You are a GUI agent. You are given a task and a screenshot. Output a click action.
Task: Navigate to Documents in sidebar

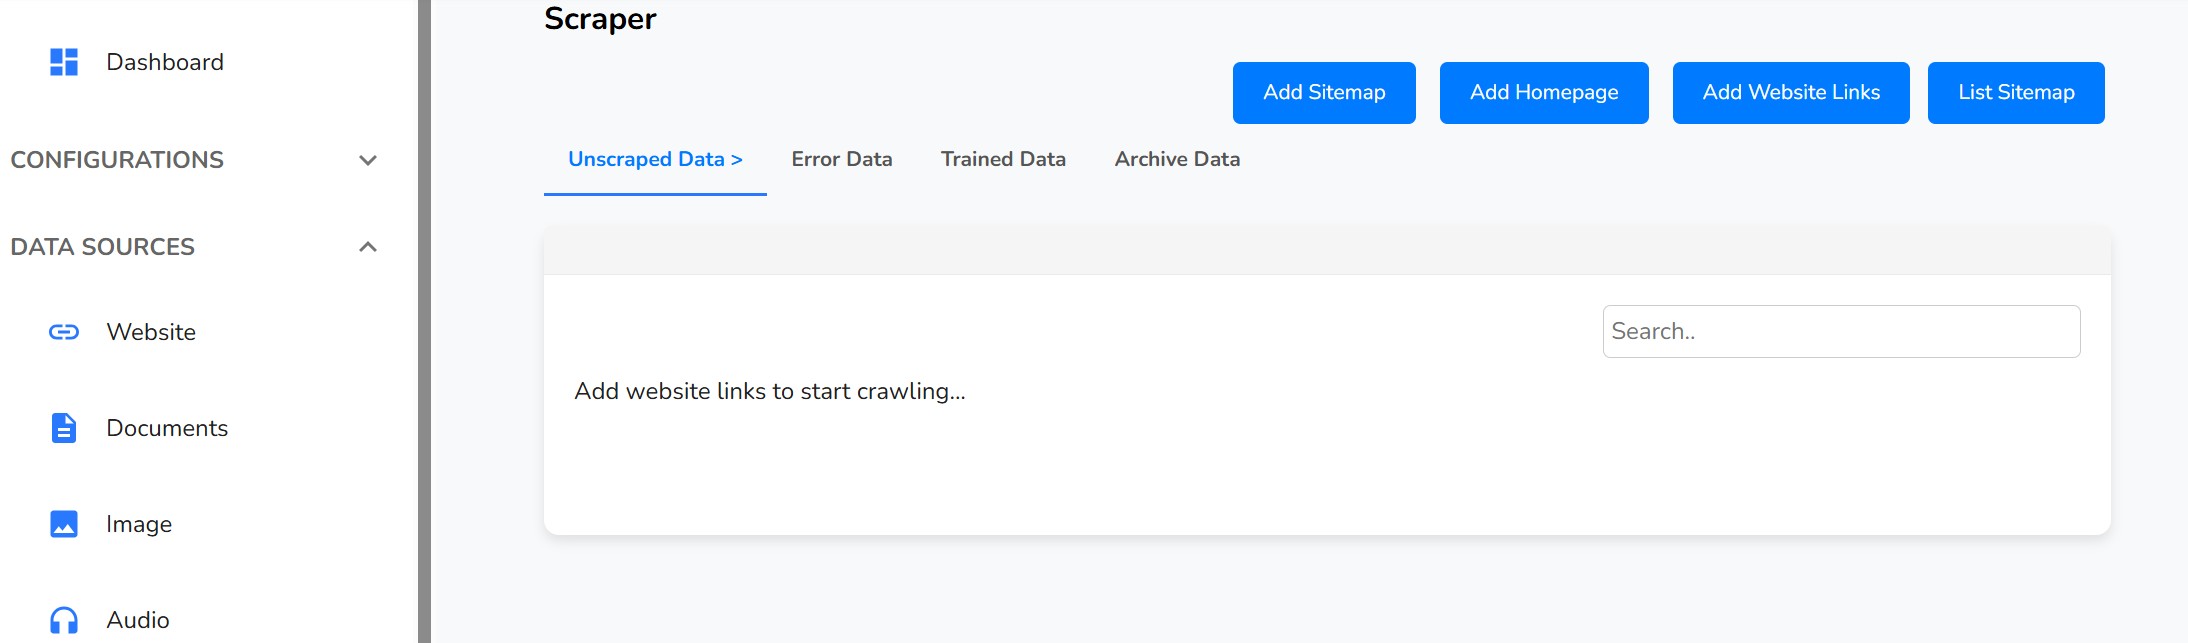click(167, 428)
